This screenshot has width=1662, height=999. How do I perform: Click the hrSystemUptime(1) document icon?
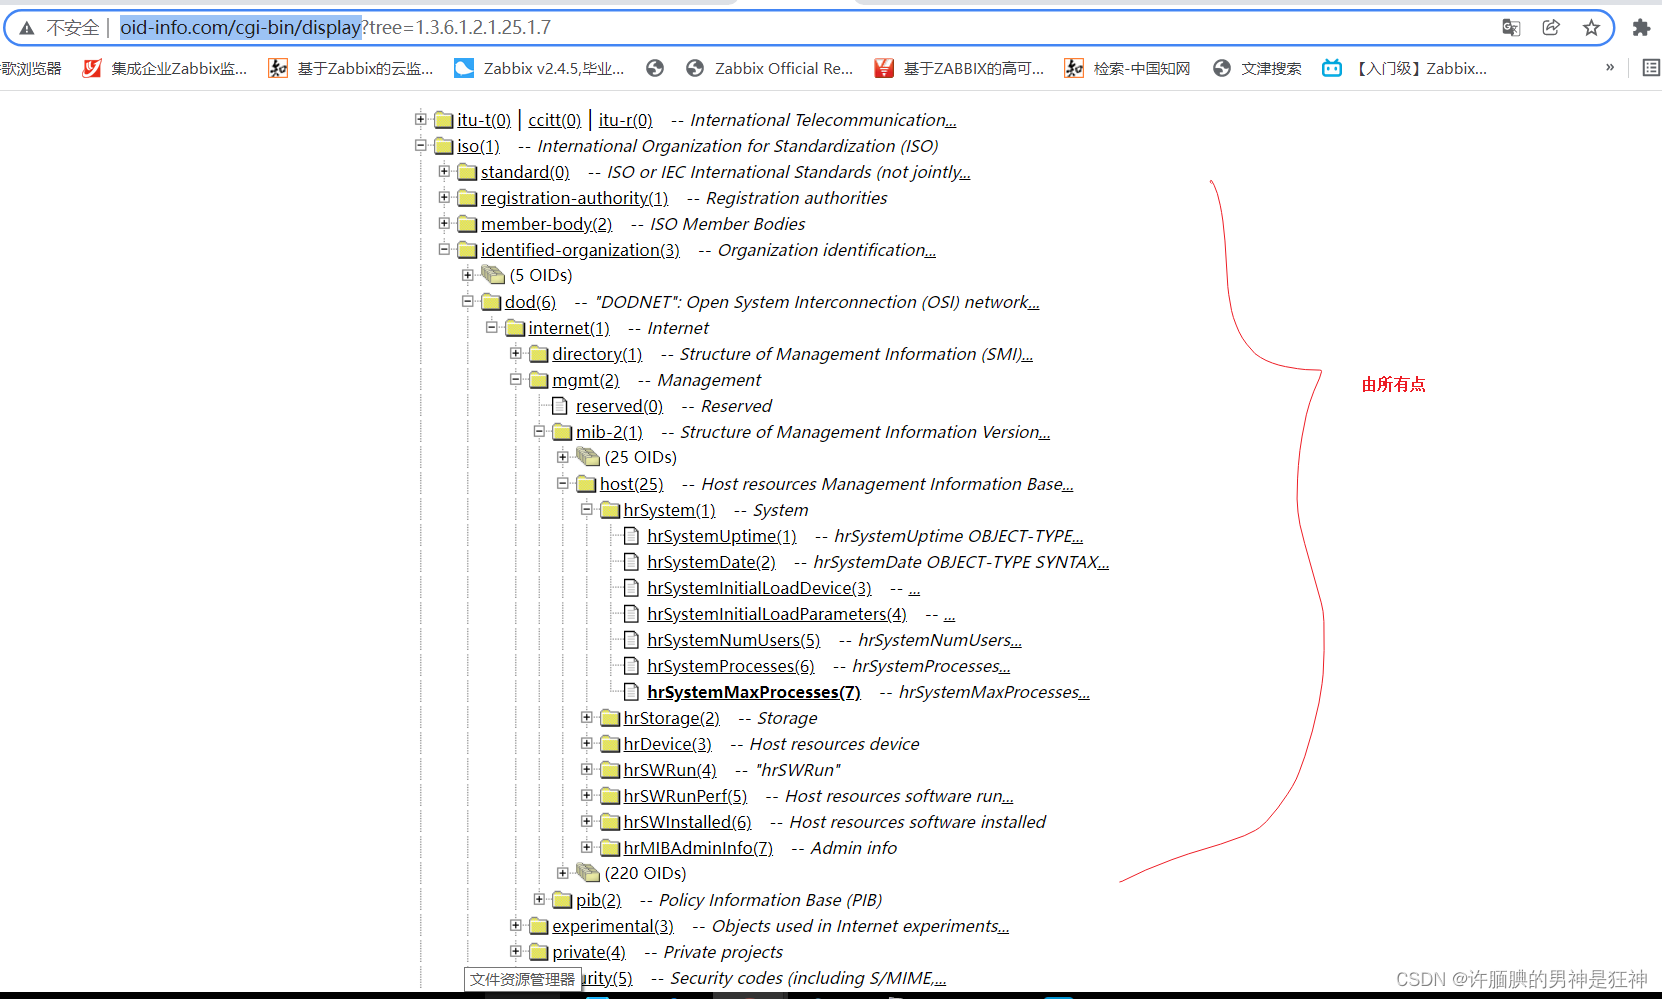pyautogui.click(x=631, y=535)
